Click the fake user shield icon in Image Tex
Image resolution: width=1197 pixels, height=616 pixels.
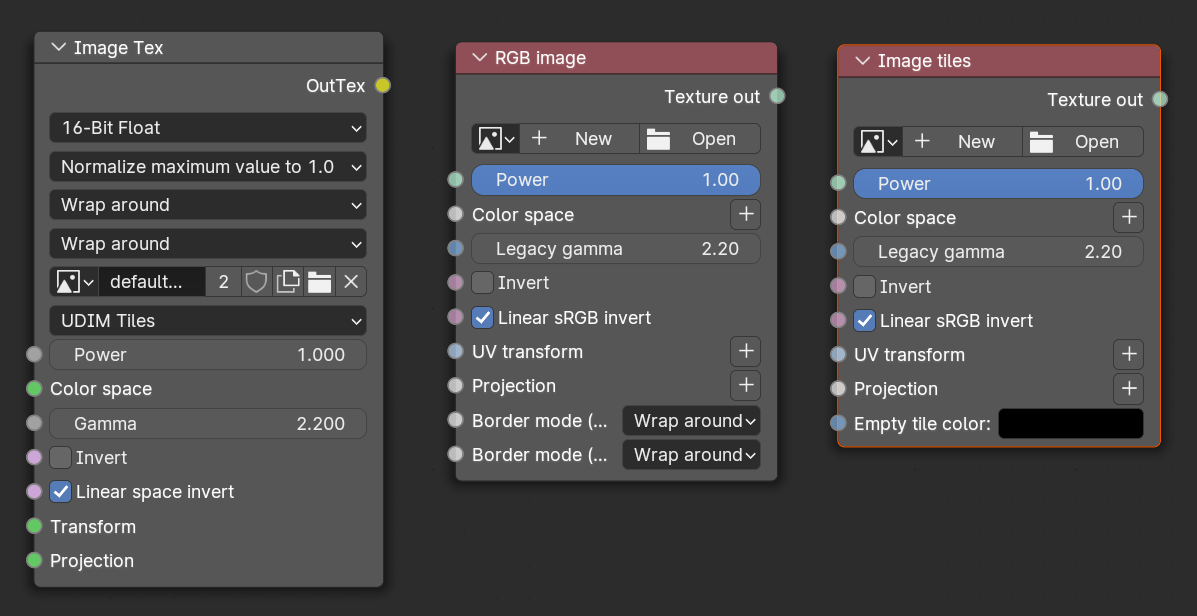click(x=257, y=282)
